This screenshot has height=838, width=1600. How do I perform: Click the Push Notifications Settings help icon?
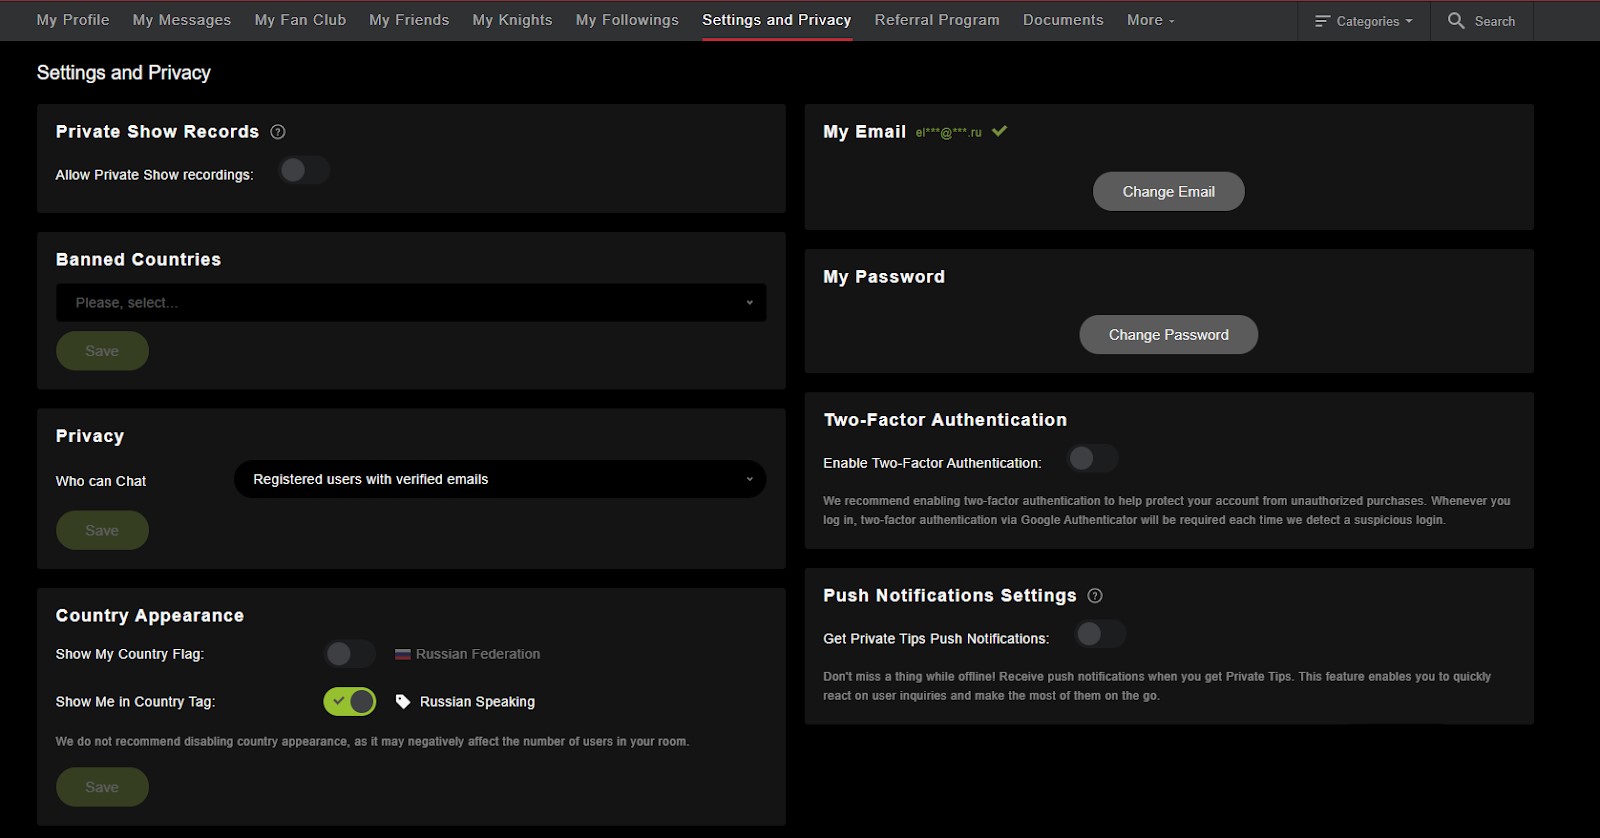pos(1095,596)
